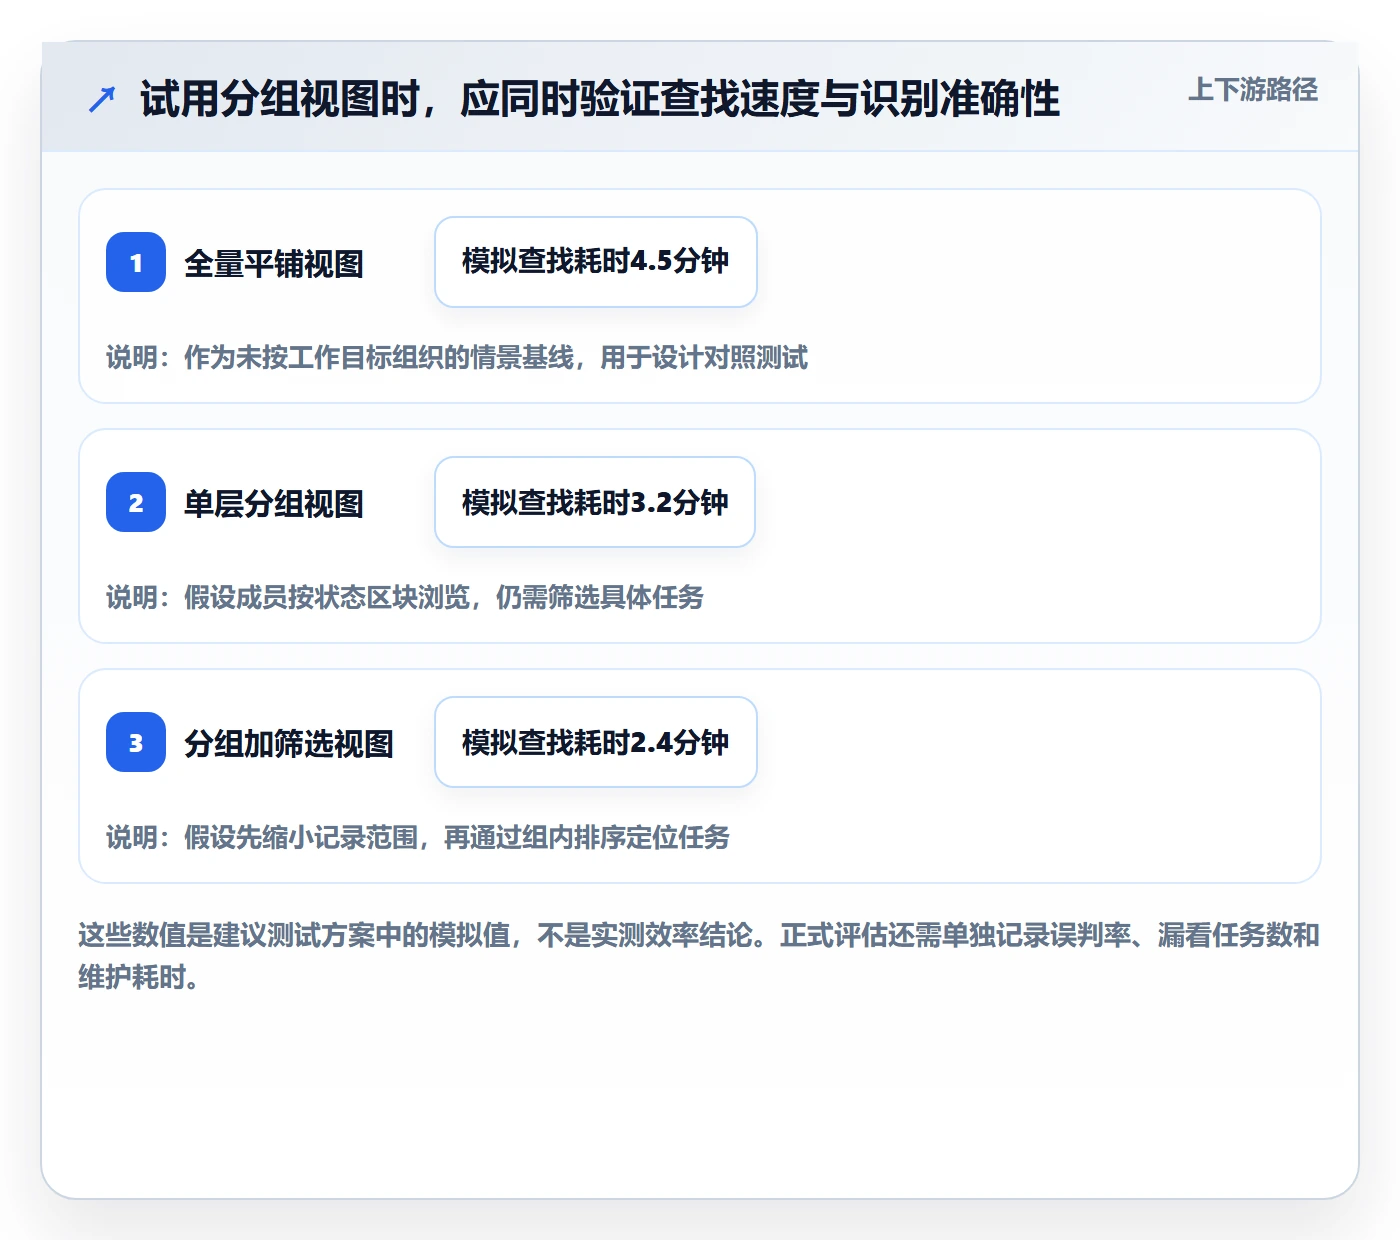Click the footnote starting with 这些数值是建议测试方案中的模拟值

[x=699, y=956]
